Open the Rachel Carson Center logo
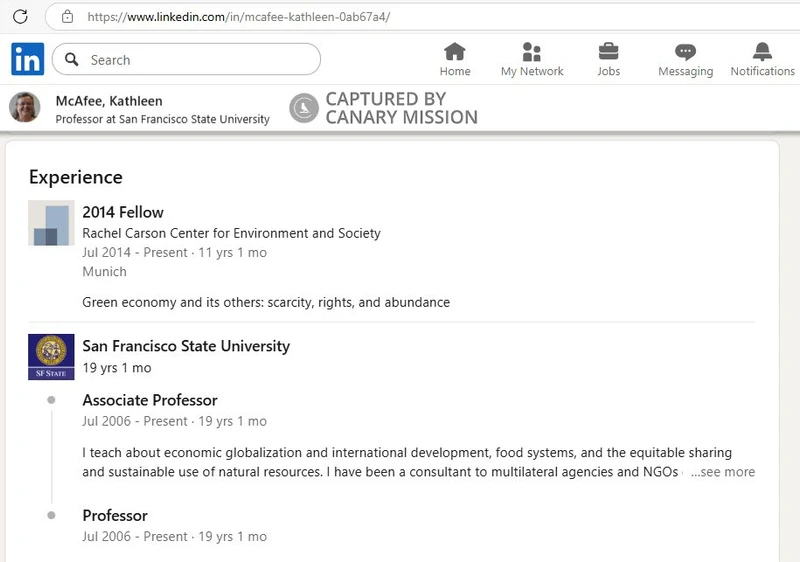Image resolution: width=800 pixels, height=562 pixels. [x=51, y=223]
